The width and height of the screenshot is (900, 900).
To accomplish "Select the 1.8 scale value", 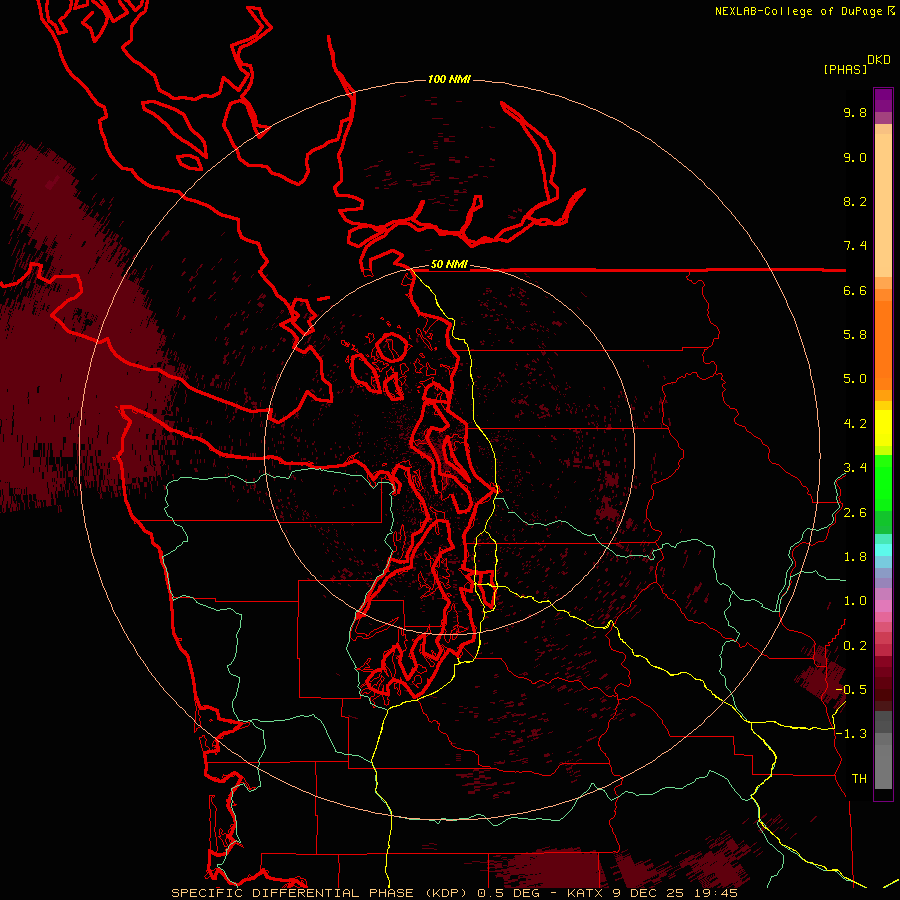I will pos(855,557).
